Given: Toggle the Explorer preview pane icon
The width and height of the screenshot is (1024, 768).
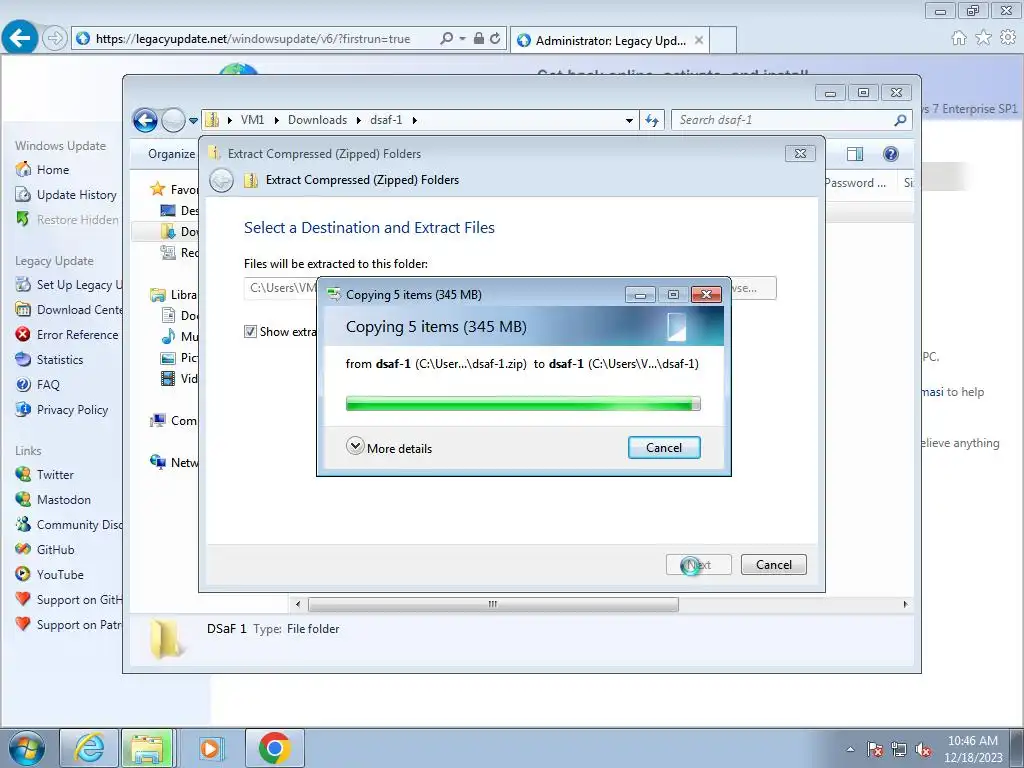Looking at the screenshot, I should tap(854, 154).
